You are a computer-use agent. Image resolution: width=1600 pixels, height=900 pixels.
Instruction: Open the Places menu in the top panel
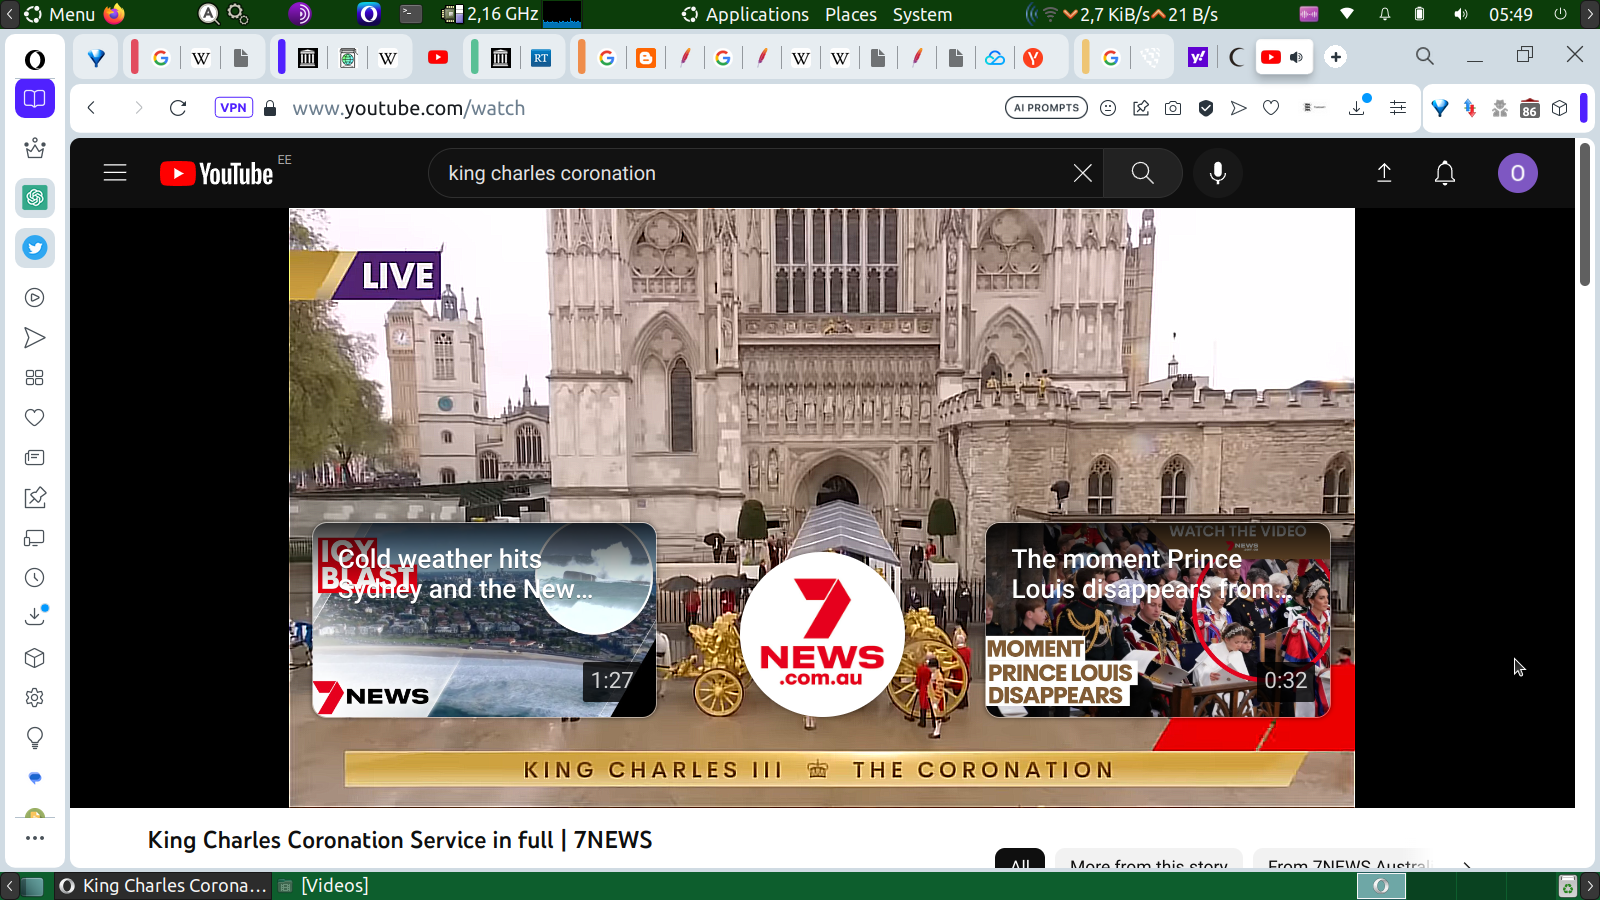pos(850,14)
